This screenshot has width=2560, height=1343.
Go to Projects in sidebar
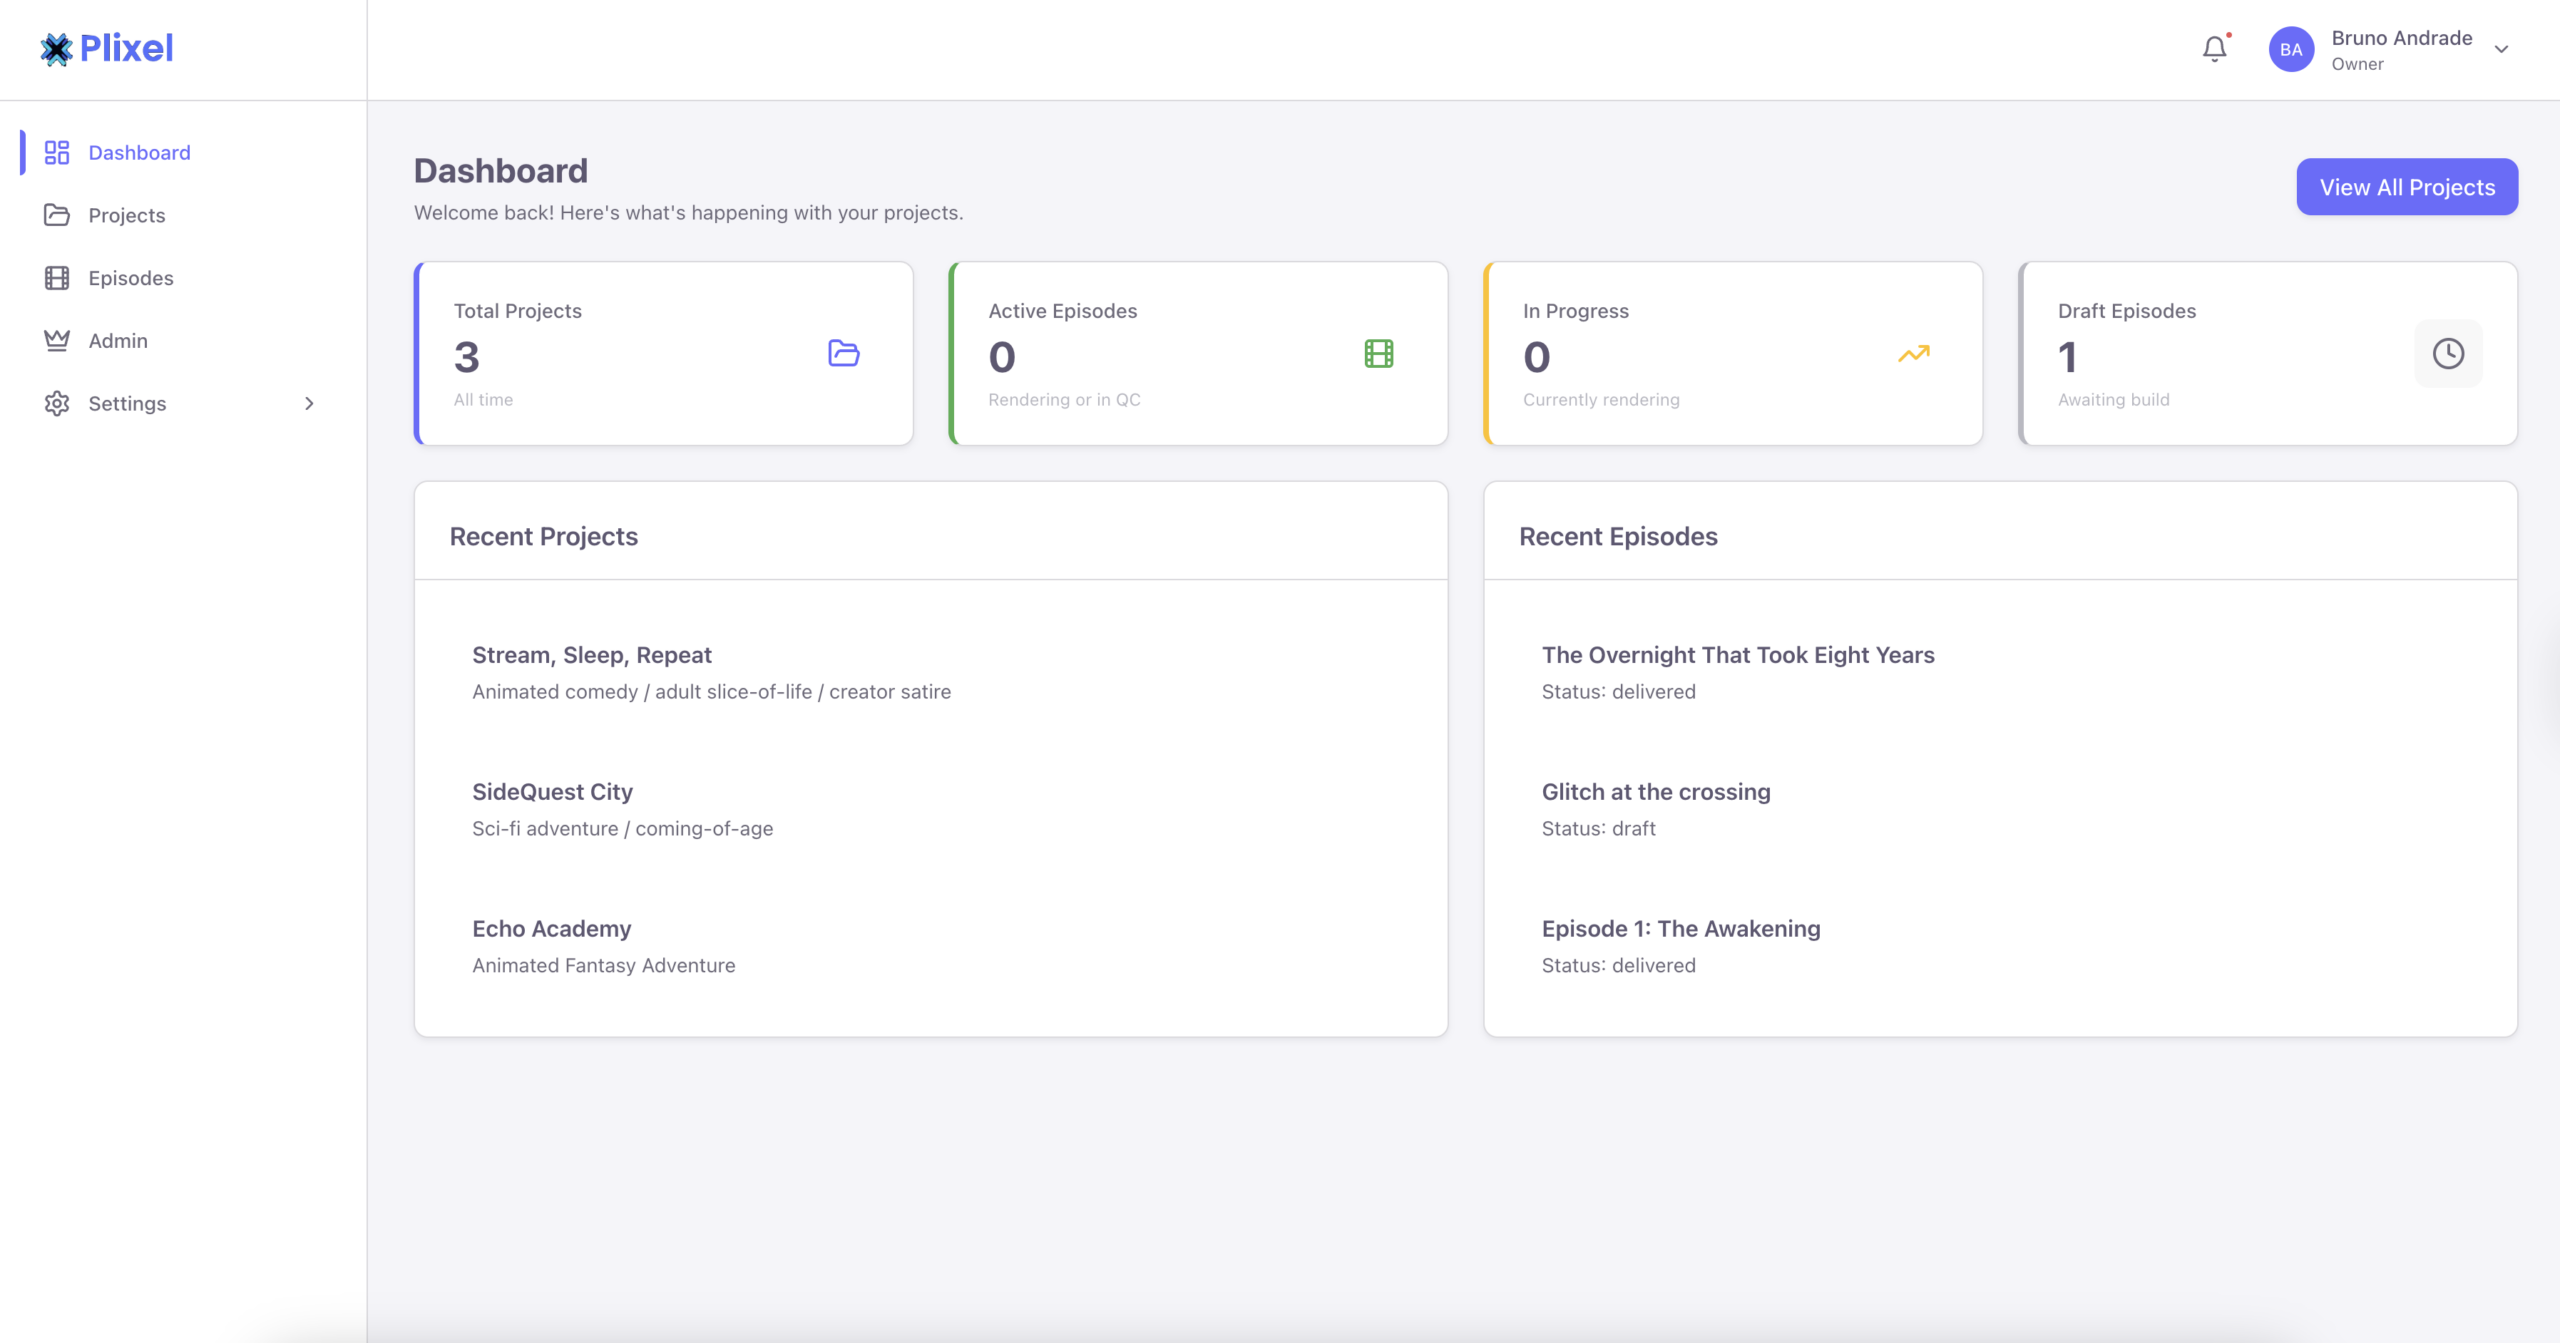coord(126,215)
